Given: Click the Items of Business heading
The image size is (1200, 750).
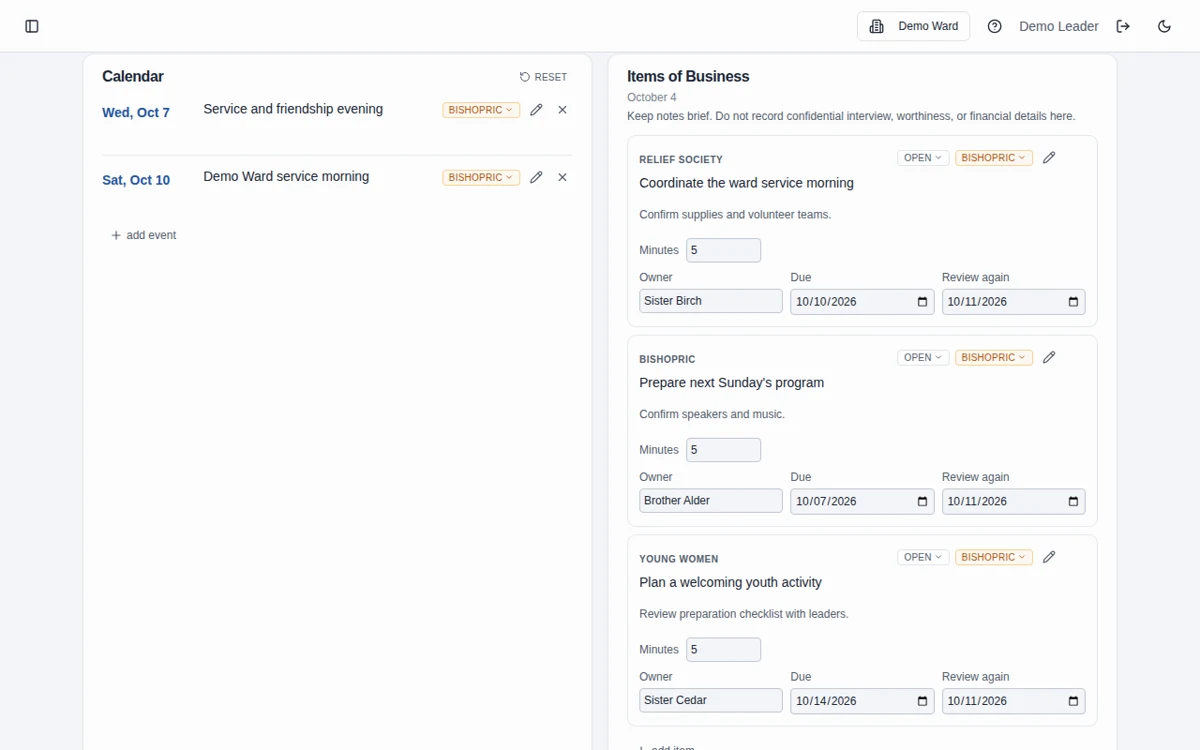Looking at the screenshot, I should [x=688, y=76].
